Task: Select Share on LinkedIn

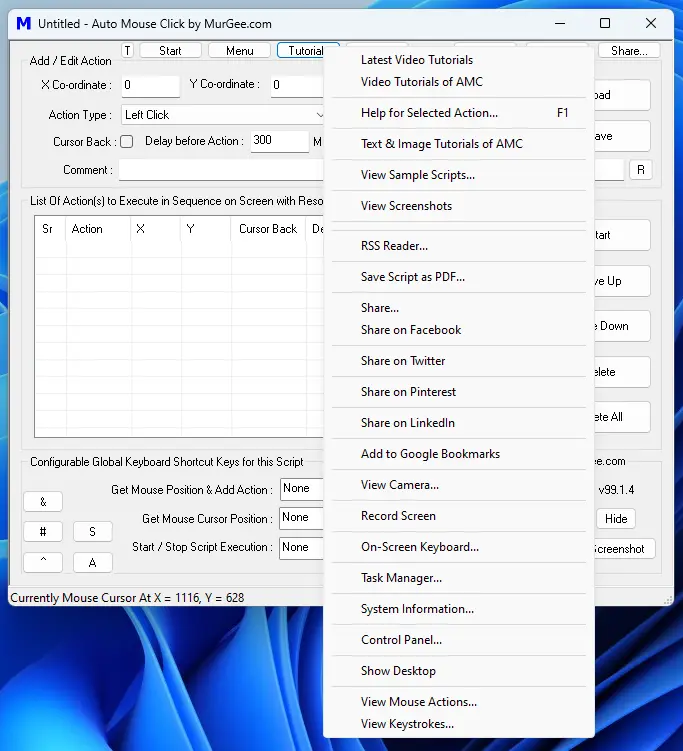Action: [408, 423]
